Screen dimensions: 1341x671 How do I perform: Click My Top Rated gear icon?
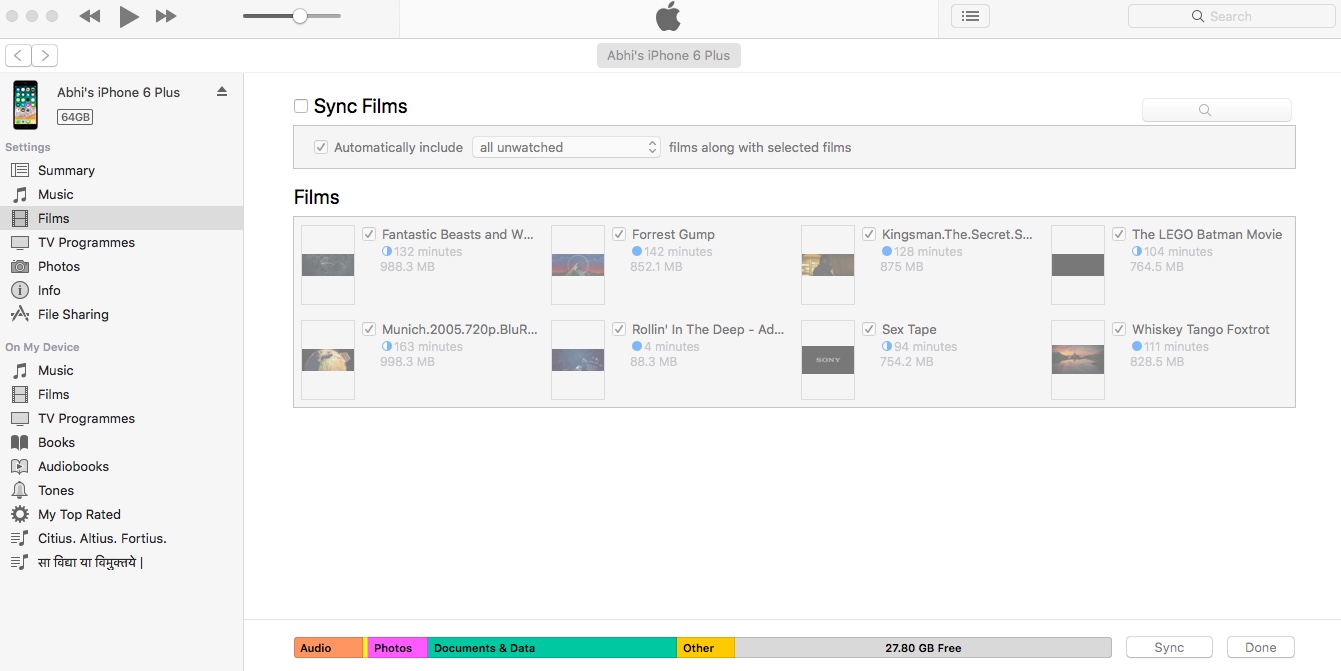tap(20, 514)
